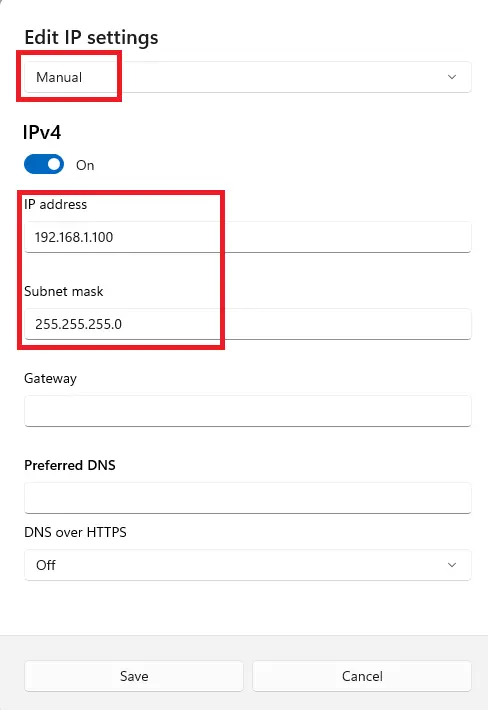
Task: Click the chevron arrow beside Manual
Action: [452, 77]
